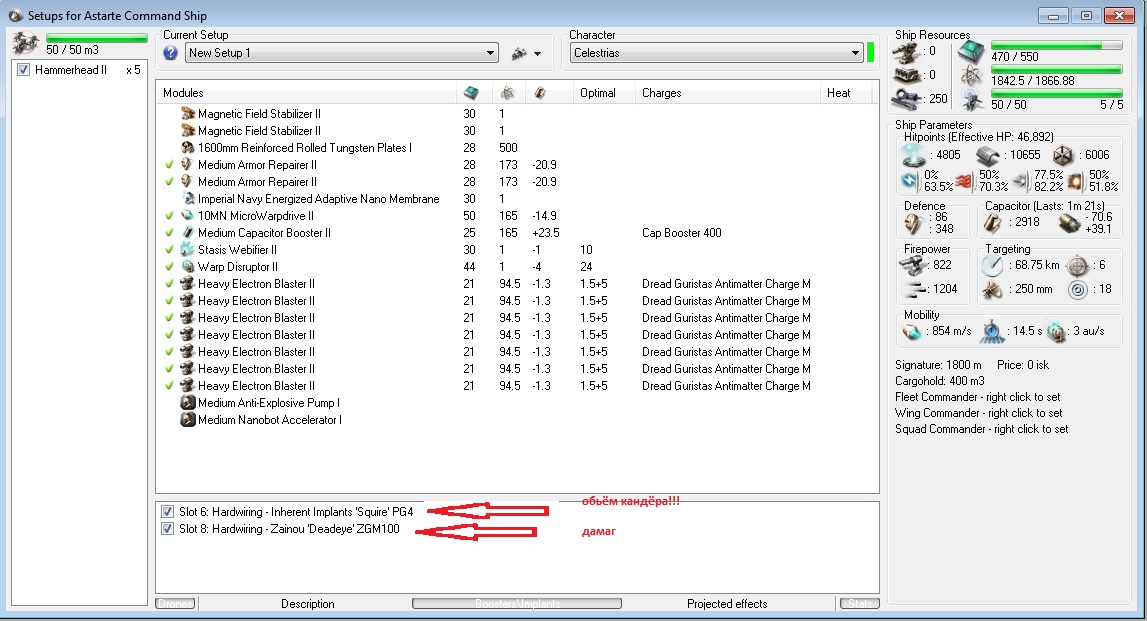Switch to the Boosters\Implants tab
The image size is (1147, 621).
pyautogui.click(x=517, y=603)
